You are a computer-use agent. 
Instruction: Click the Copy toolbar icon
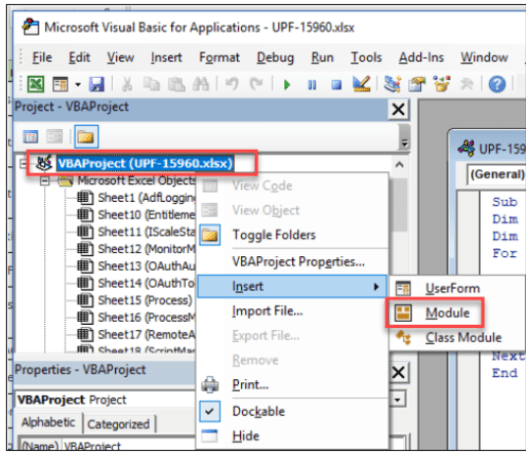pos(151,84)
